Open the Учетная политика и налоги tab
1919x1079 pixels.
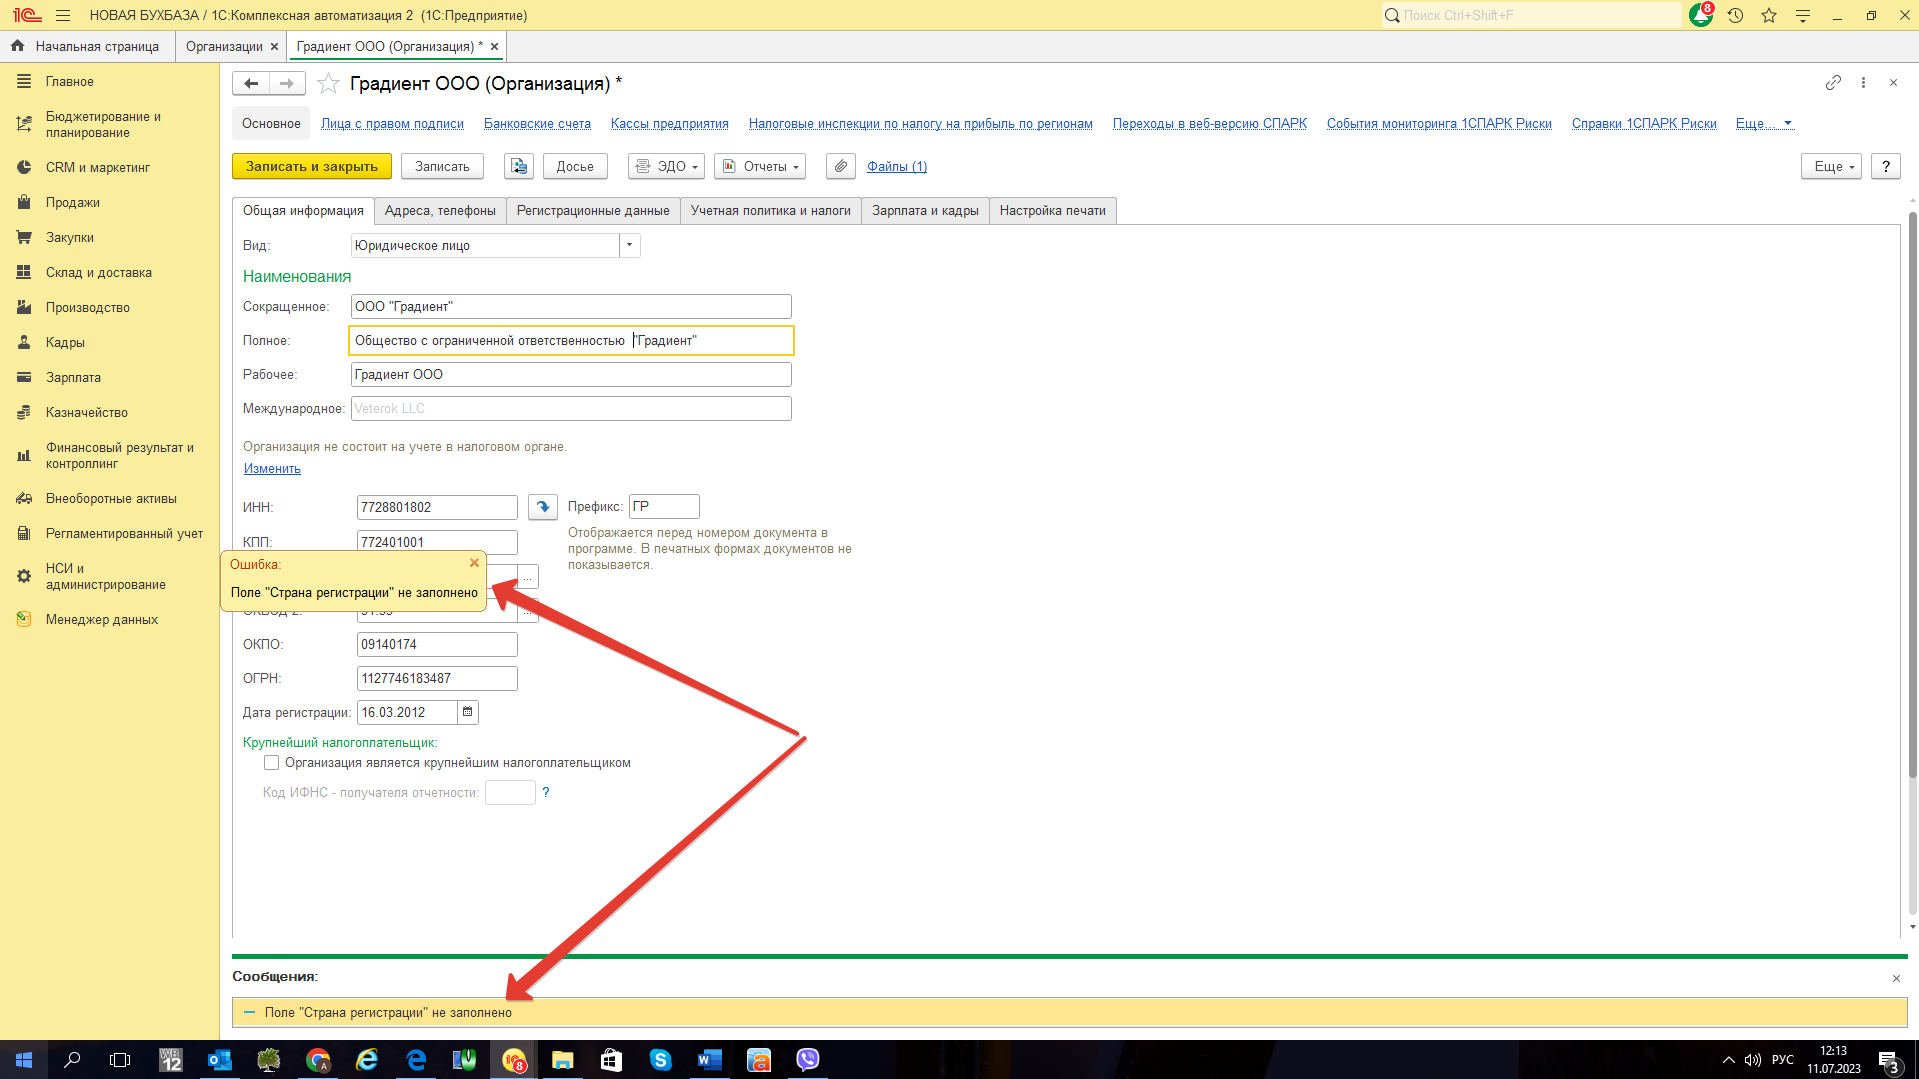[x=770, y=211]
